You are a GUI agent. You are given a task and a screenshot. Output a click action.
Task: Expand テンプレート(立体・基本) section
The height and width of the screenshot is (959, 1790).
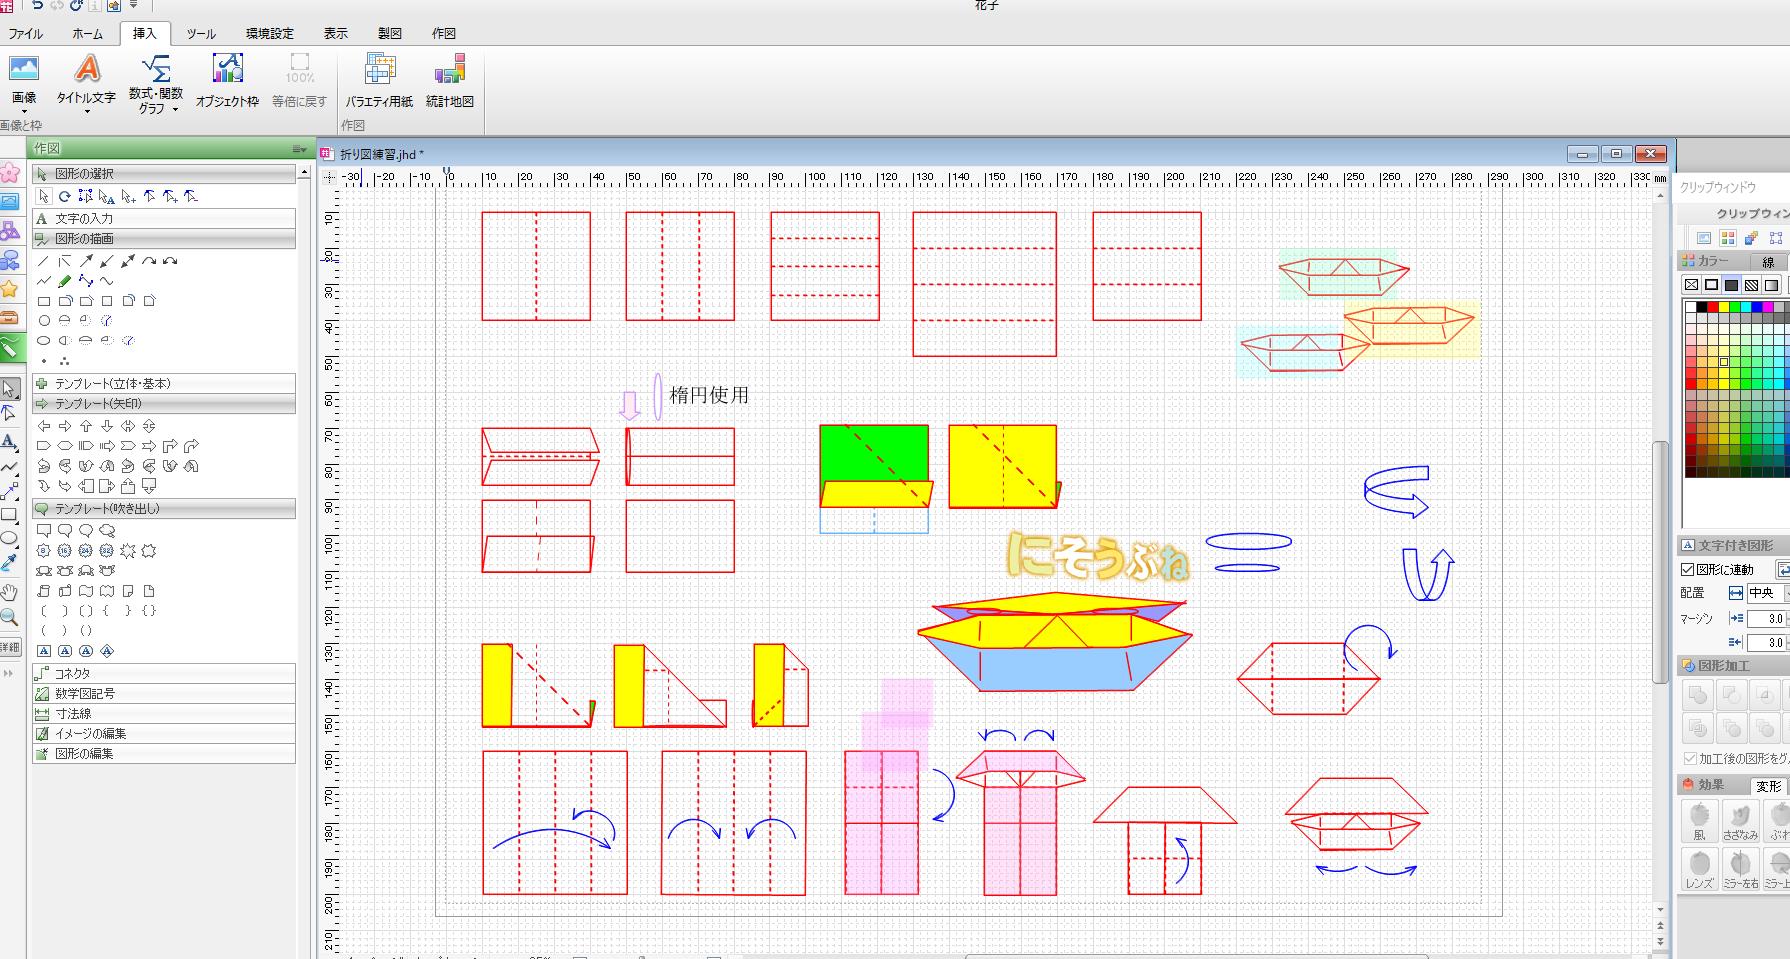[x=164, y=383]
